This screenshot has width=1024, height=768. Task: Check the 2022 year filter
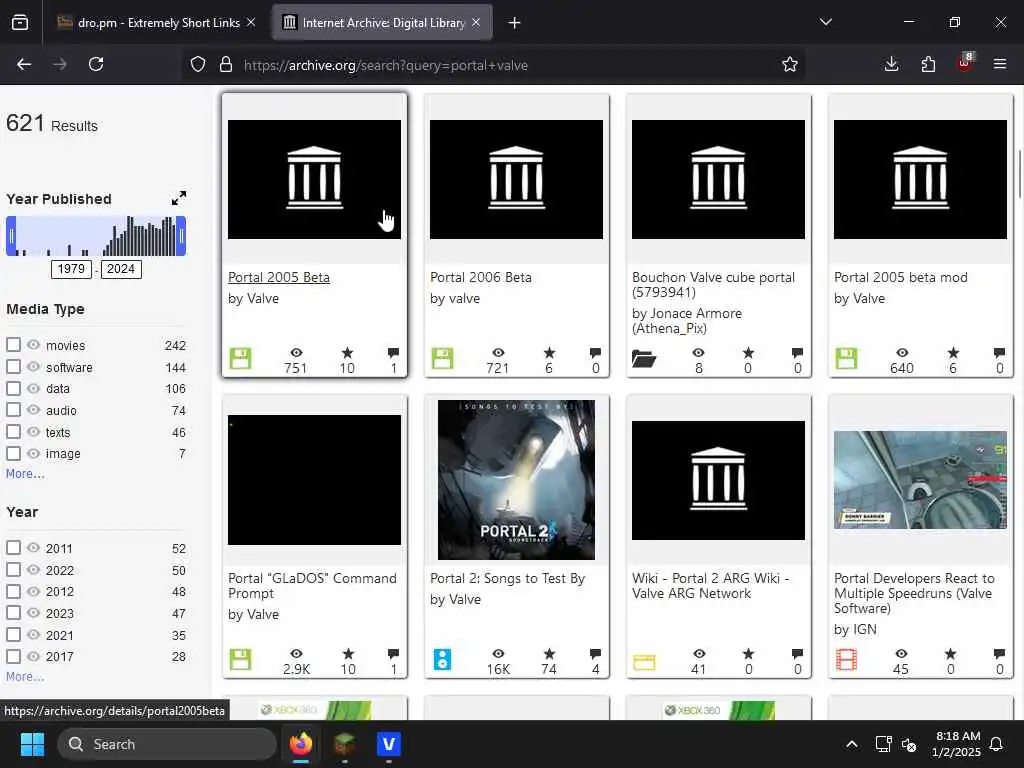(13, 569)
